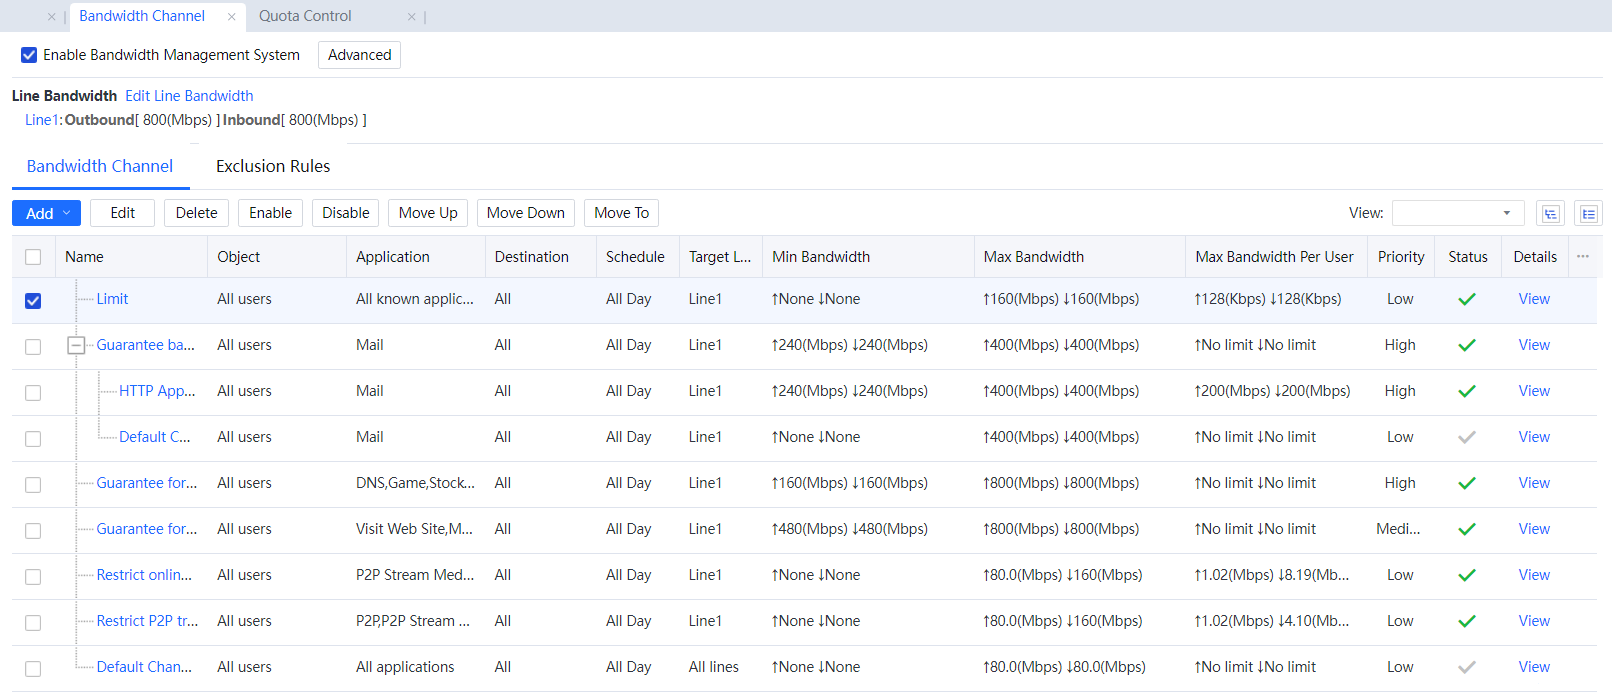Close the Quota Control tab
The image size is (1612, 694).
[x=411, y=17]
